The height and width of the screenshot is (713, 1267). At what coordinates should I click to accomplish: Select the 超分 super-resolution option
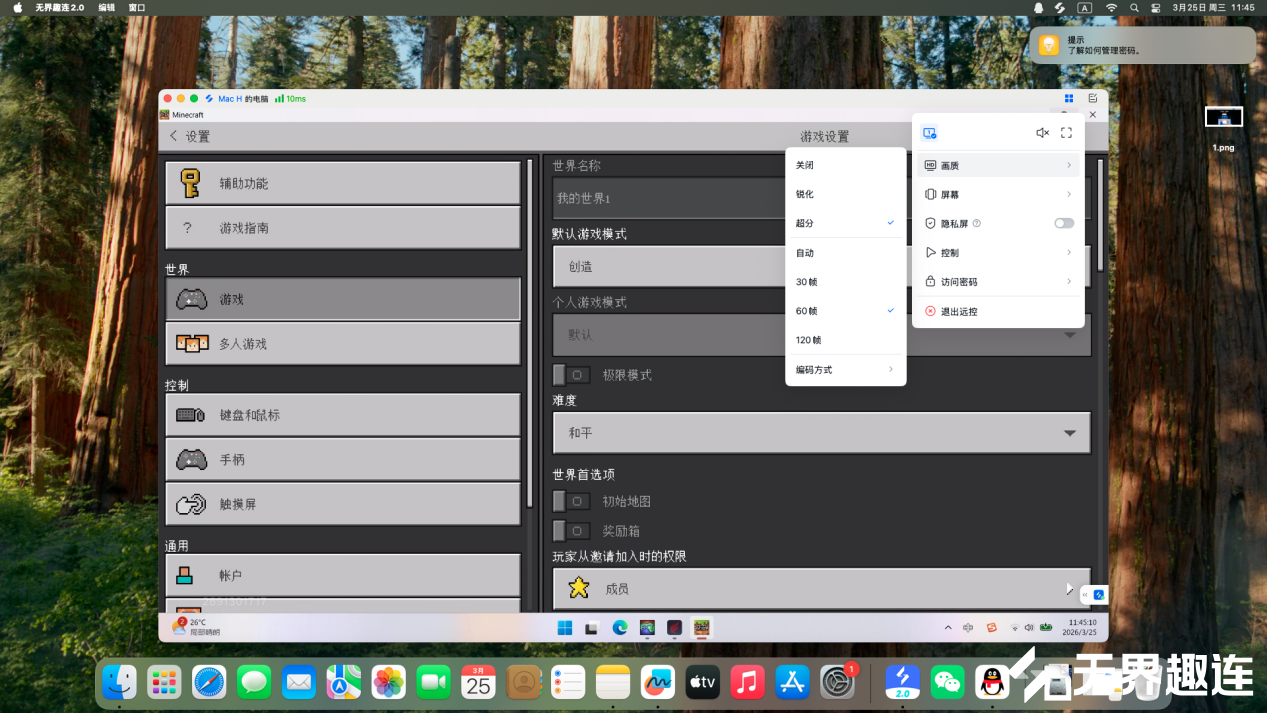[x=846, y=223]
